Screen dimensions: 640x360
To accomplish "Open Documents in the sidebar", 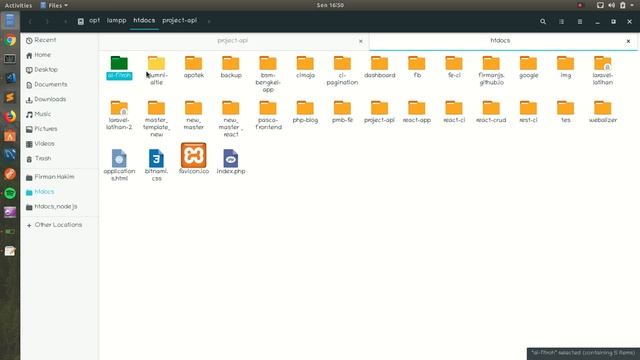I will coord(59,84).
